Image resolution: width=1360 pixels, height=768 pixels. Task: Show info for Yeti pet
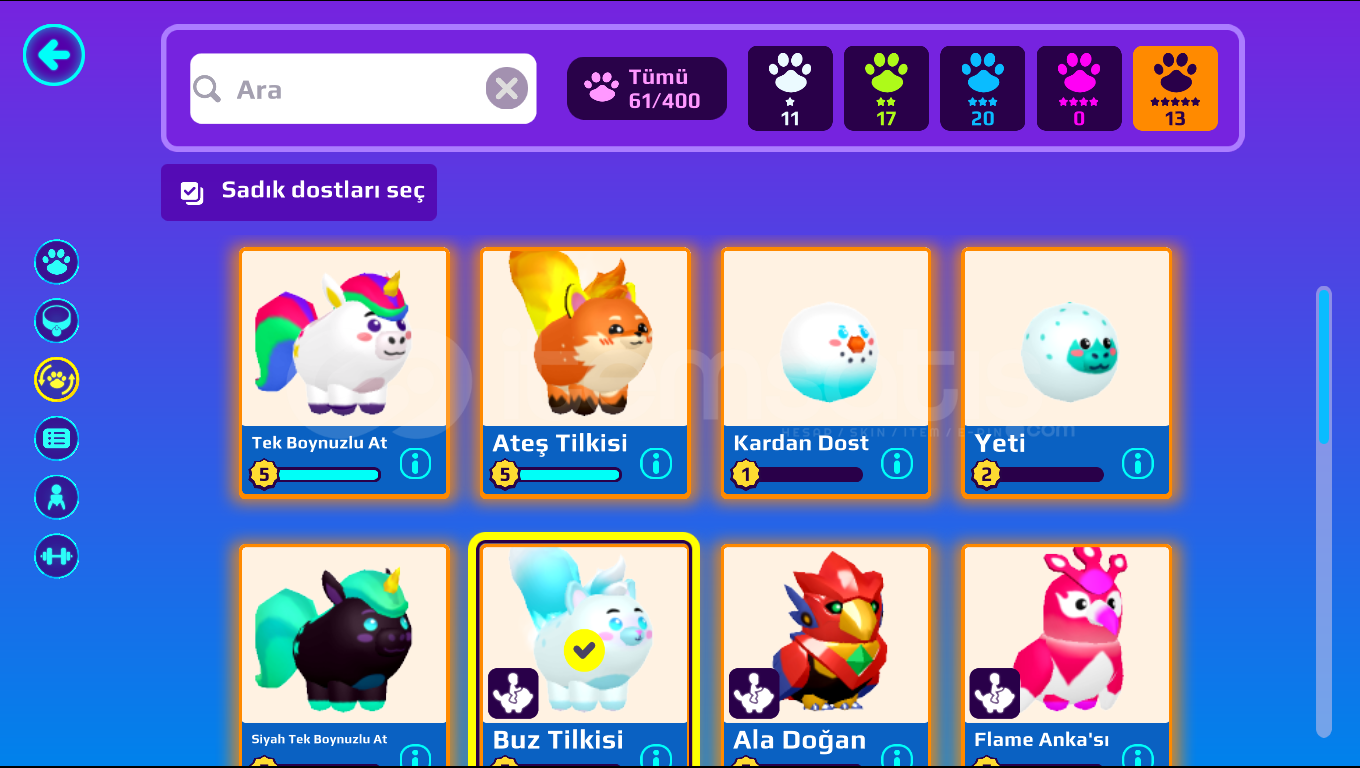[1138, 463]
